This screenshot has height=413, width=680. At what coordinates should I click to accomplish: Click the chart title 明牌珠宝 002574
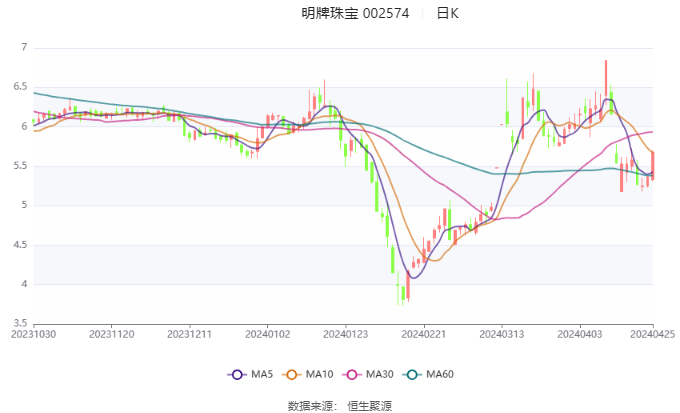click(x=355, y=13)
